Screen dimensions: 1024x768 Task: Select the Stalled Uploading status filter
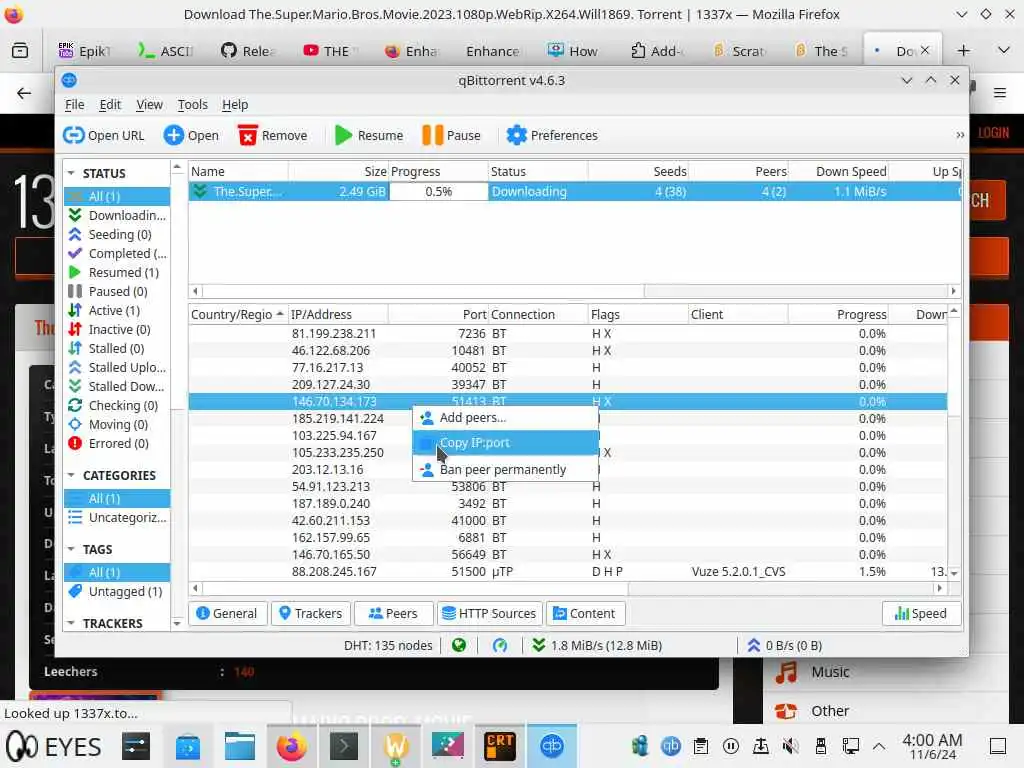point(117,368)
